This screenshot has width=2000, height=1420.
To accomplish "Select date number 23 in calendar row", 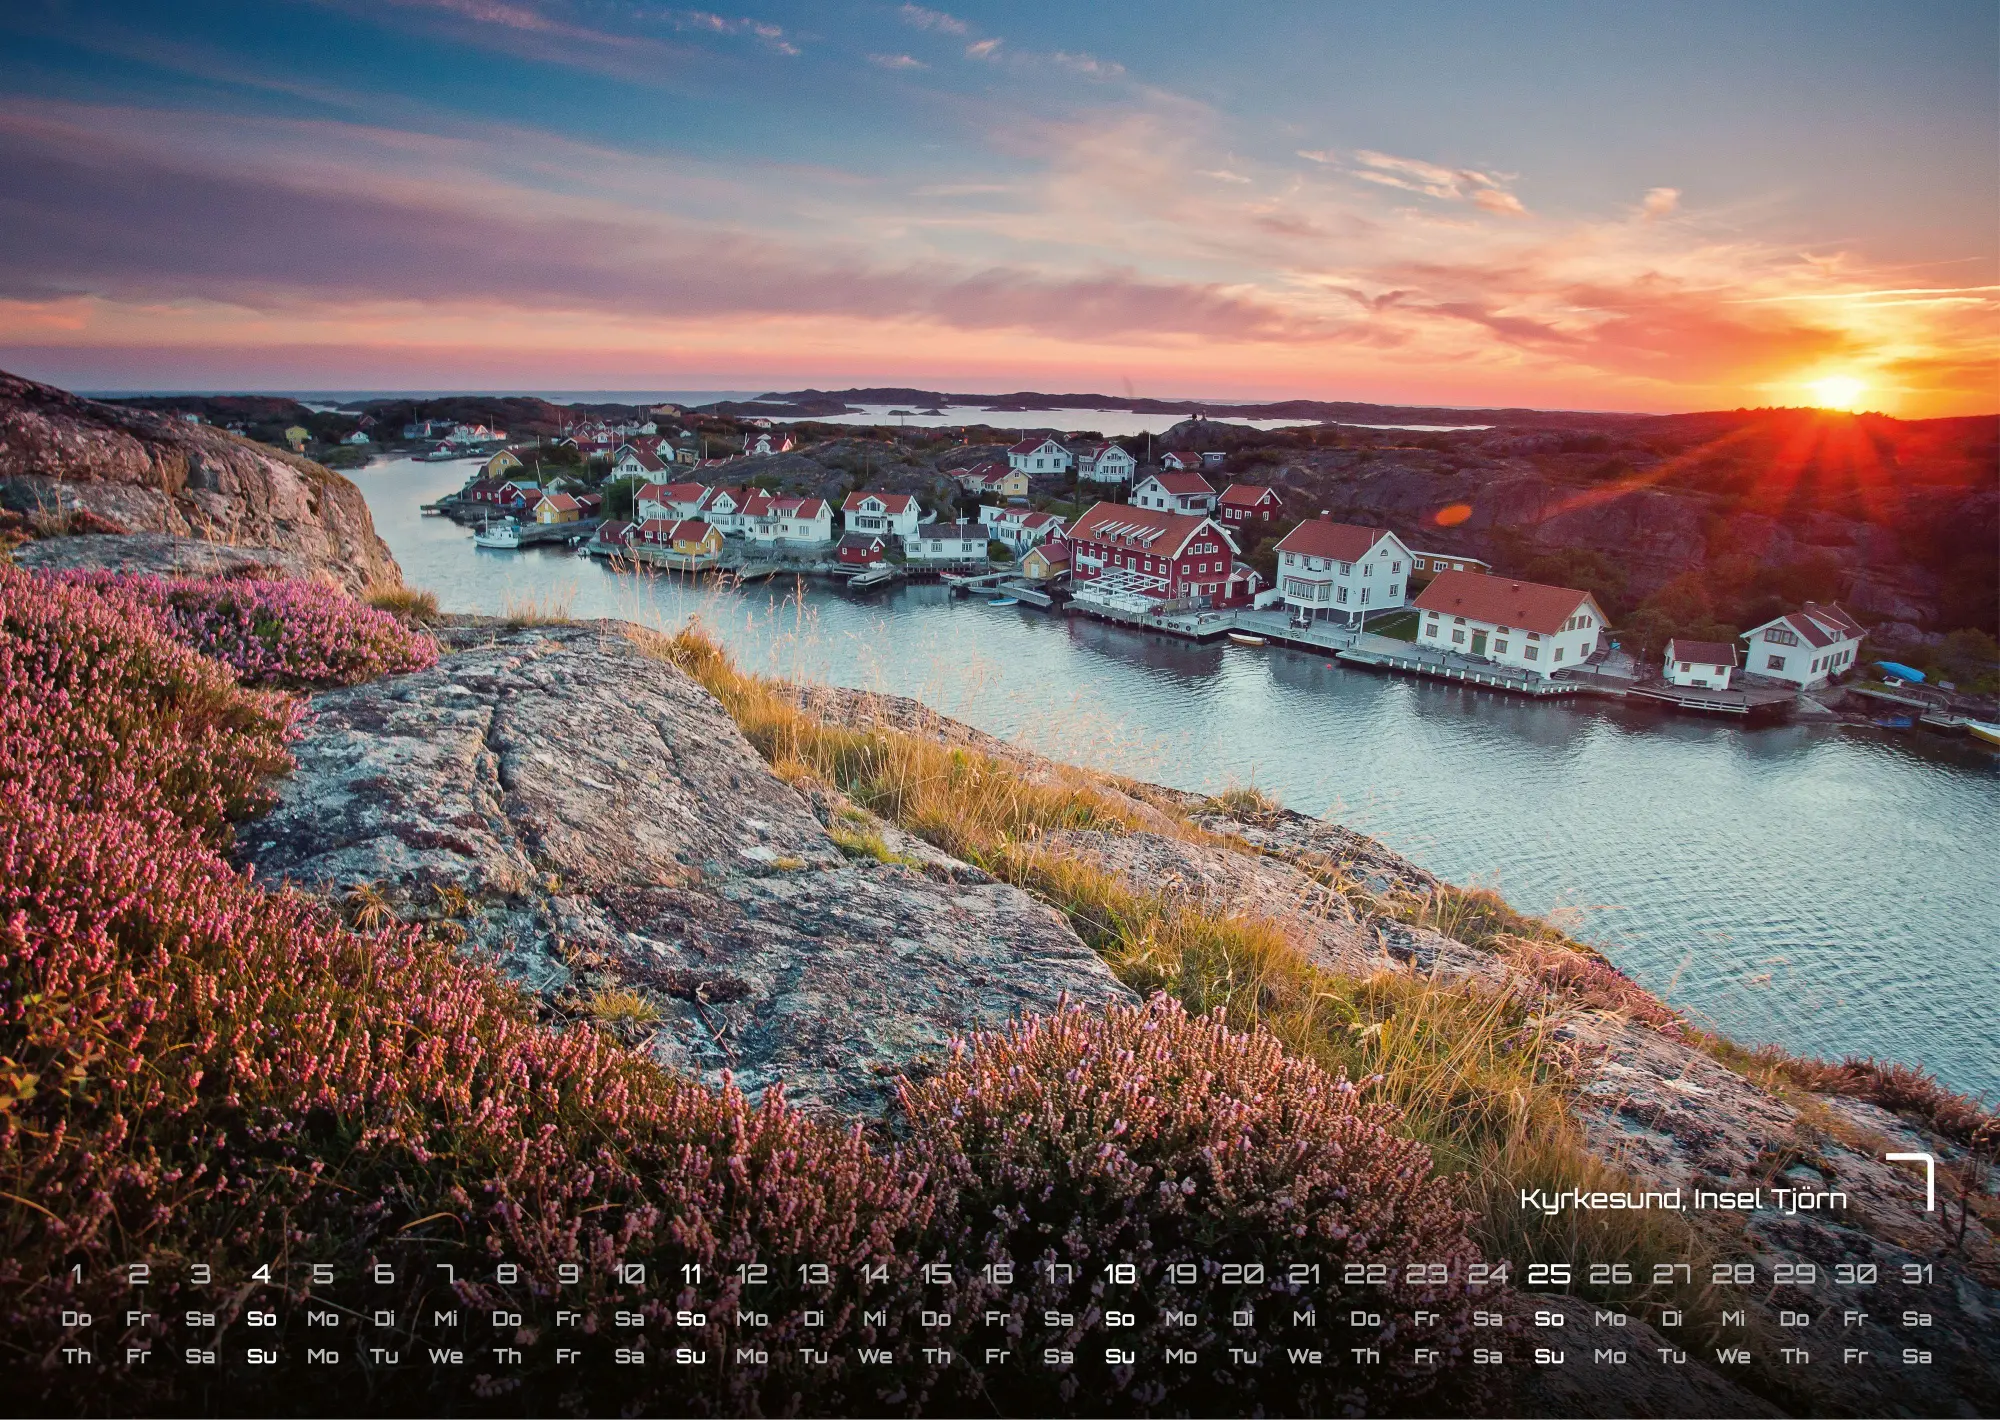I will [1427, 1274].
